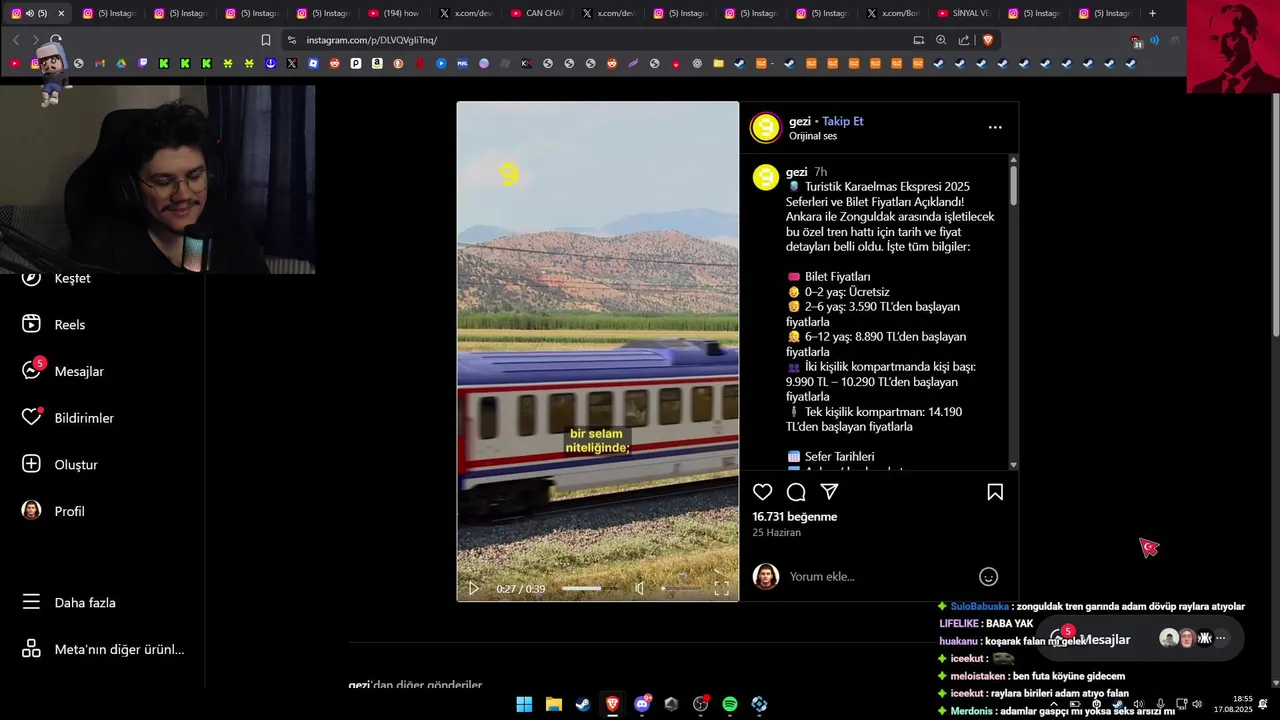Open post options three-dot menu
The image size is (1280, 720).
[x=995, y=127]
